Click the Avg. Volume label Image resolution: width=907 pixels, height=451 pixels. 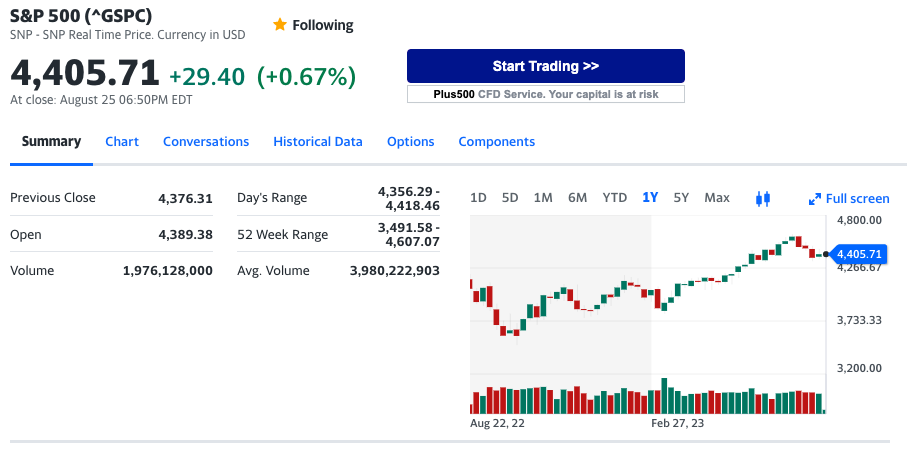click(273, 271)
